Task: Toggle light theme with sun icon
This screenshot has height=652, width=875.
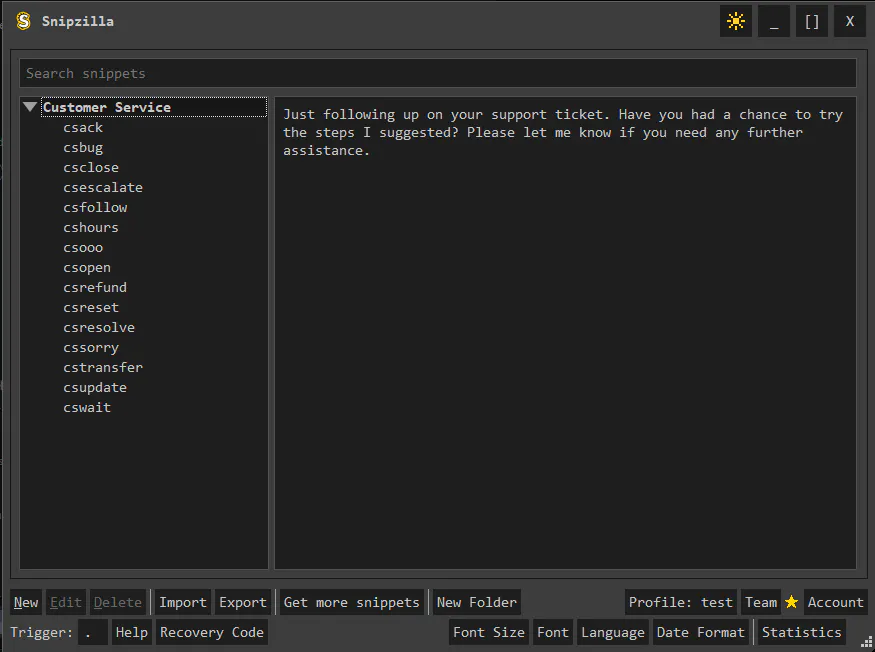Action: 735,21
